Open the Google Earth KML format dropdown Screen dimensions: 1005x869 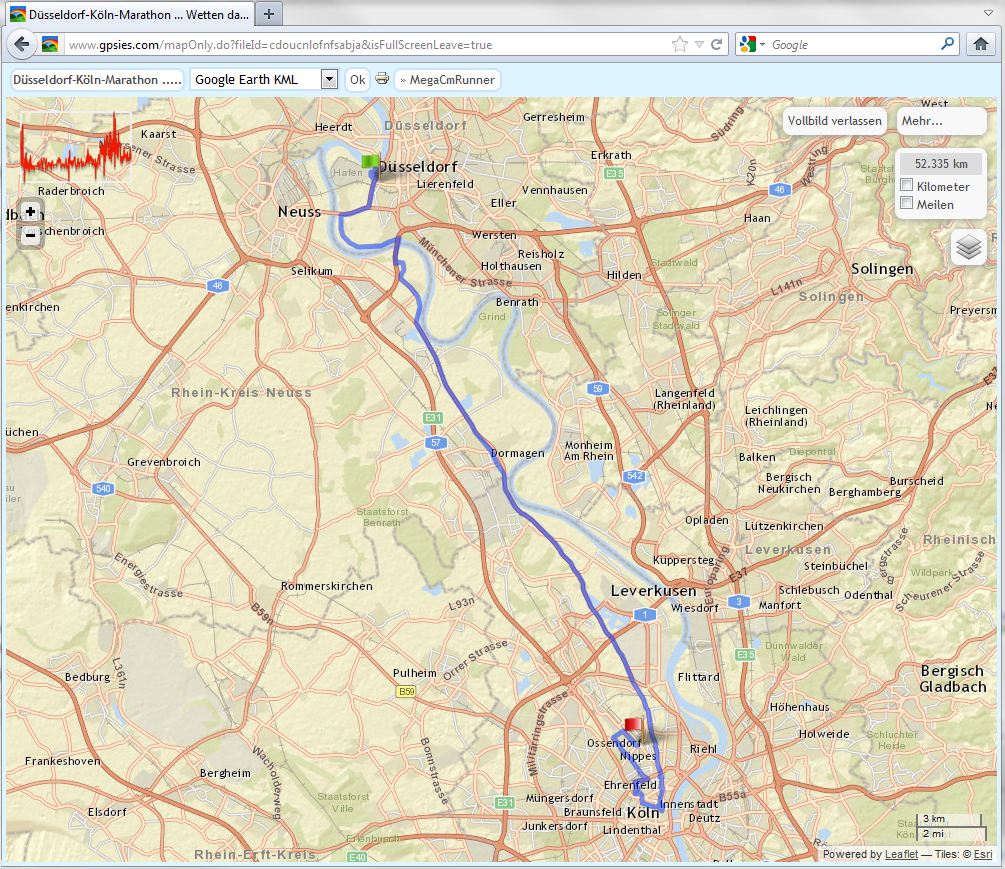(x=329, y=79)
